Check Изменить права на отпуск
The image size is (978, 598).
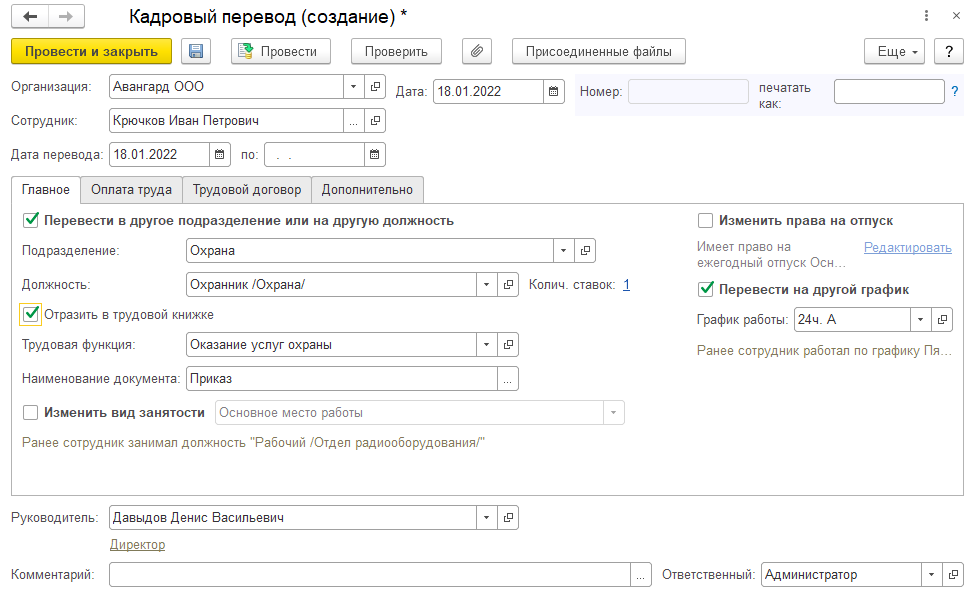[706, 221]
